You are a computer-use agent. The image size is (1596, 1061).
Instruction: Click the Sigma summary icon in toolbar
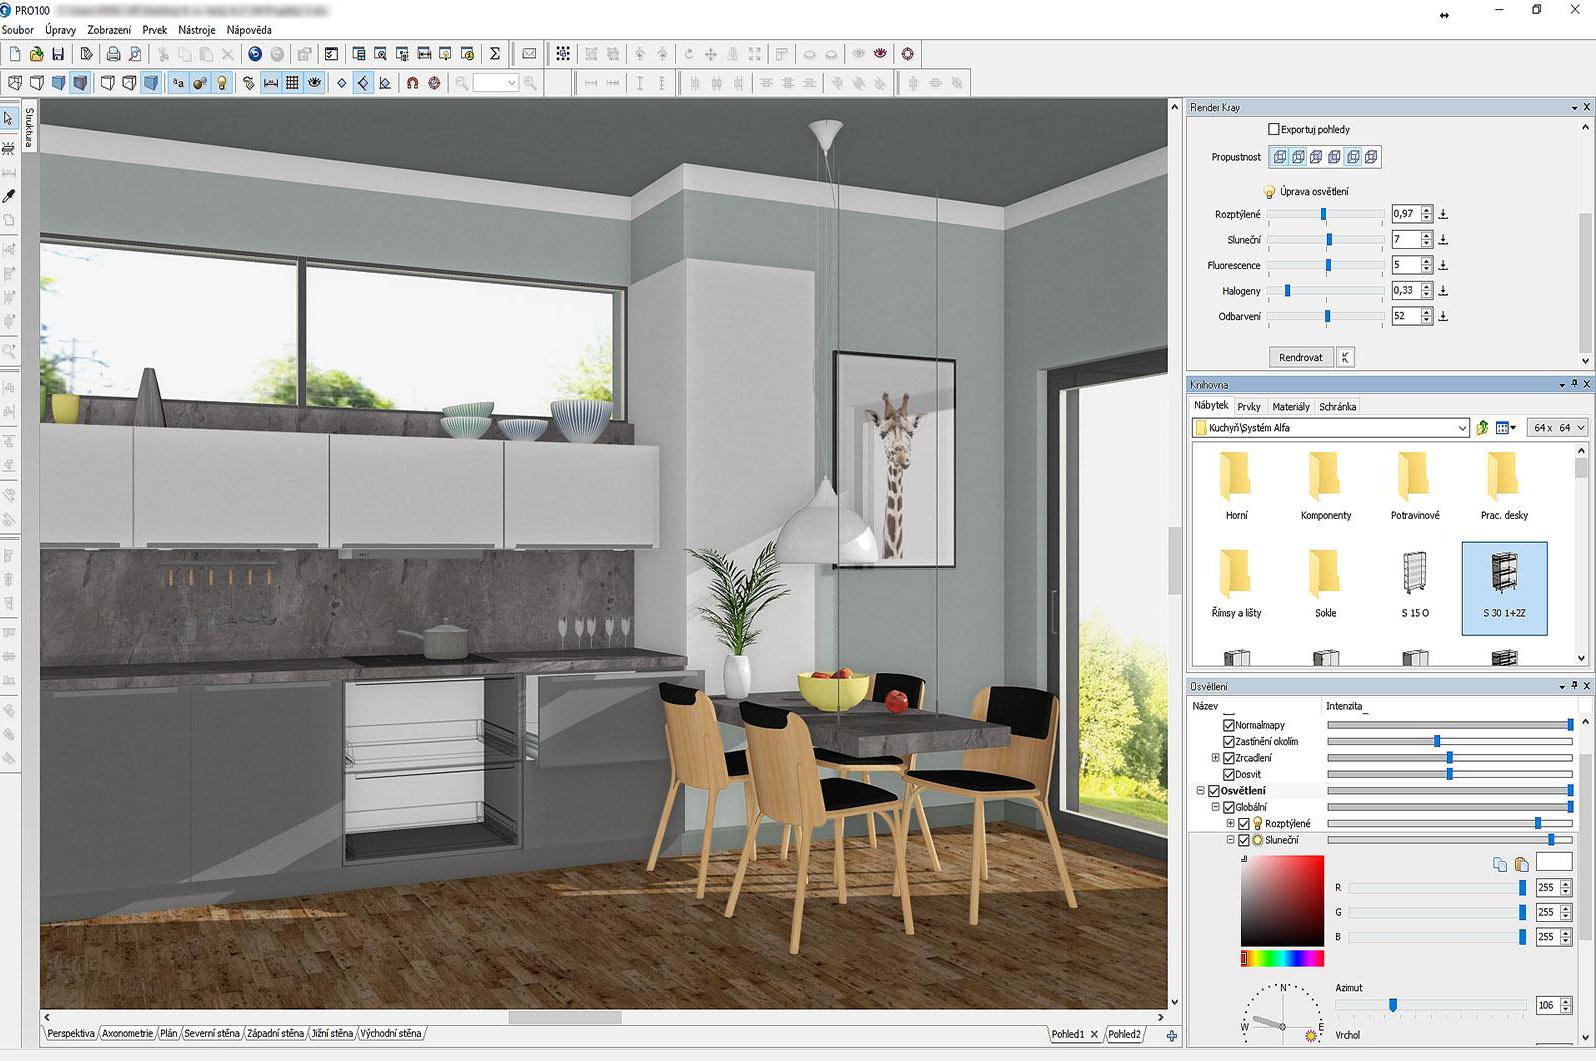click(494, 54)
